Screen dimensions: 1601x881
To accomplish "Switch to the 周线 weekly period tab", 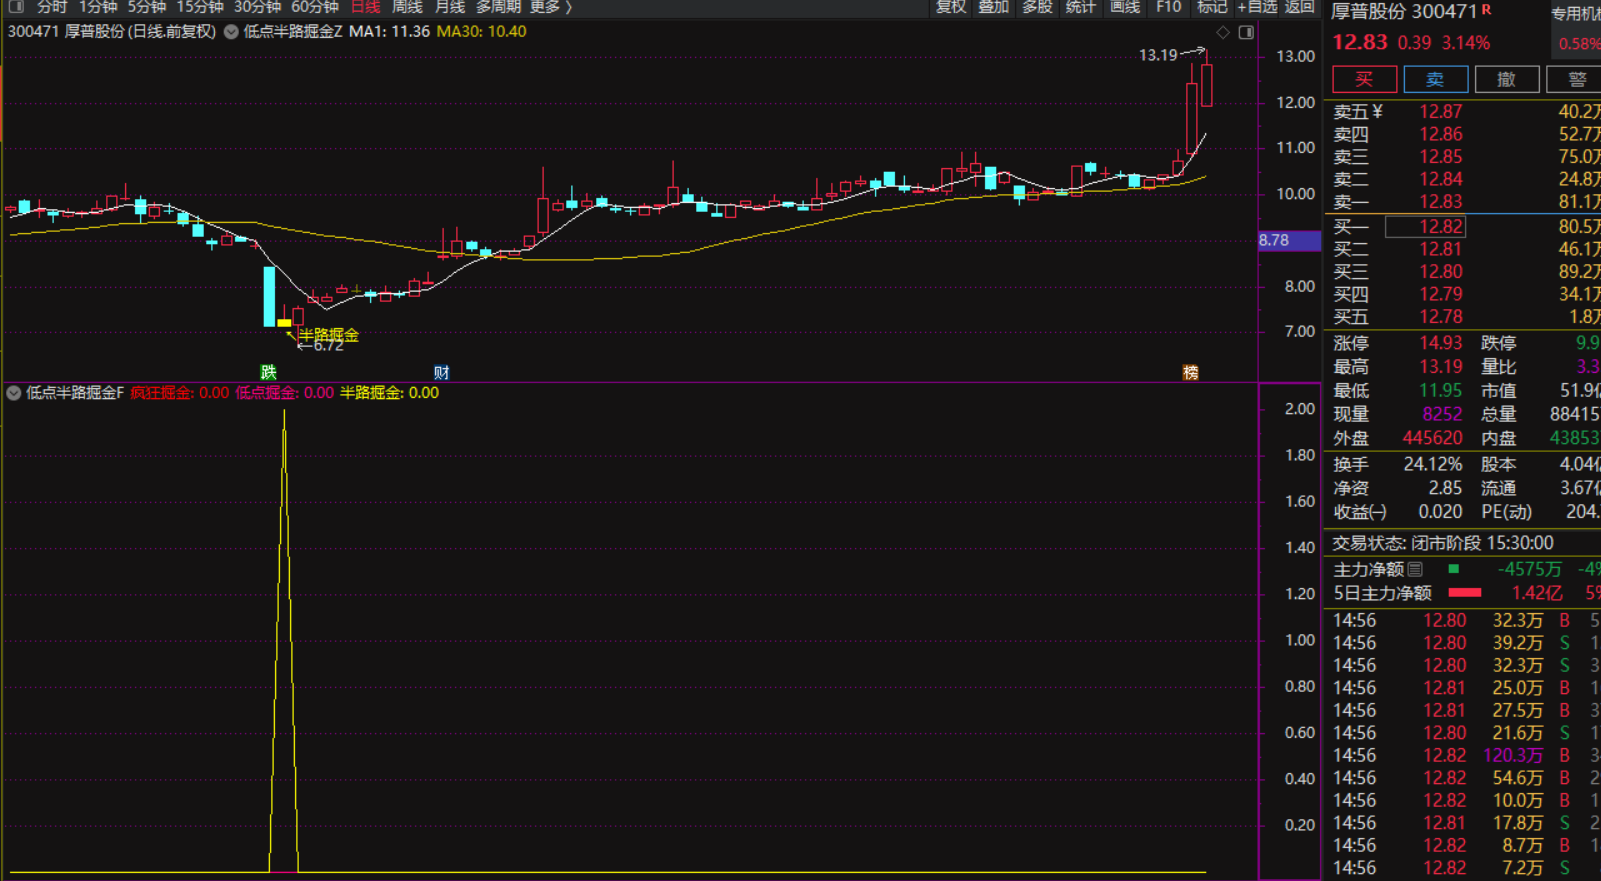I will (x=407, y=7).
